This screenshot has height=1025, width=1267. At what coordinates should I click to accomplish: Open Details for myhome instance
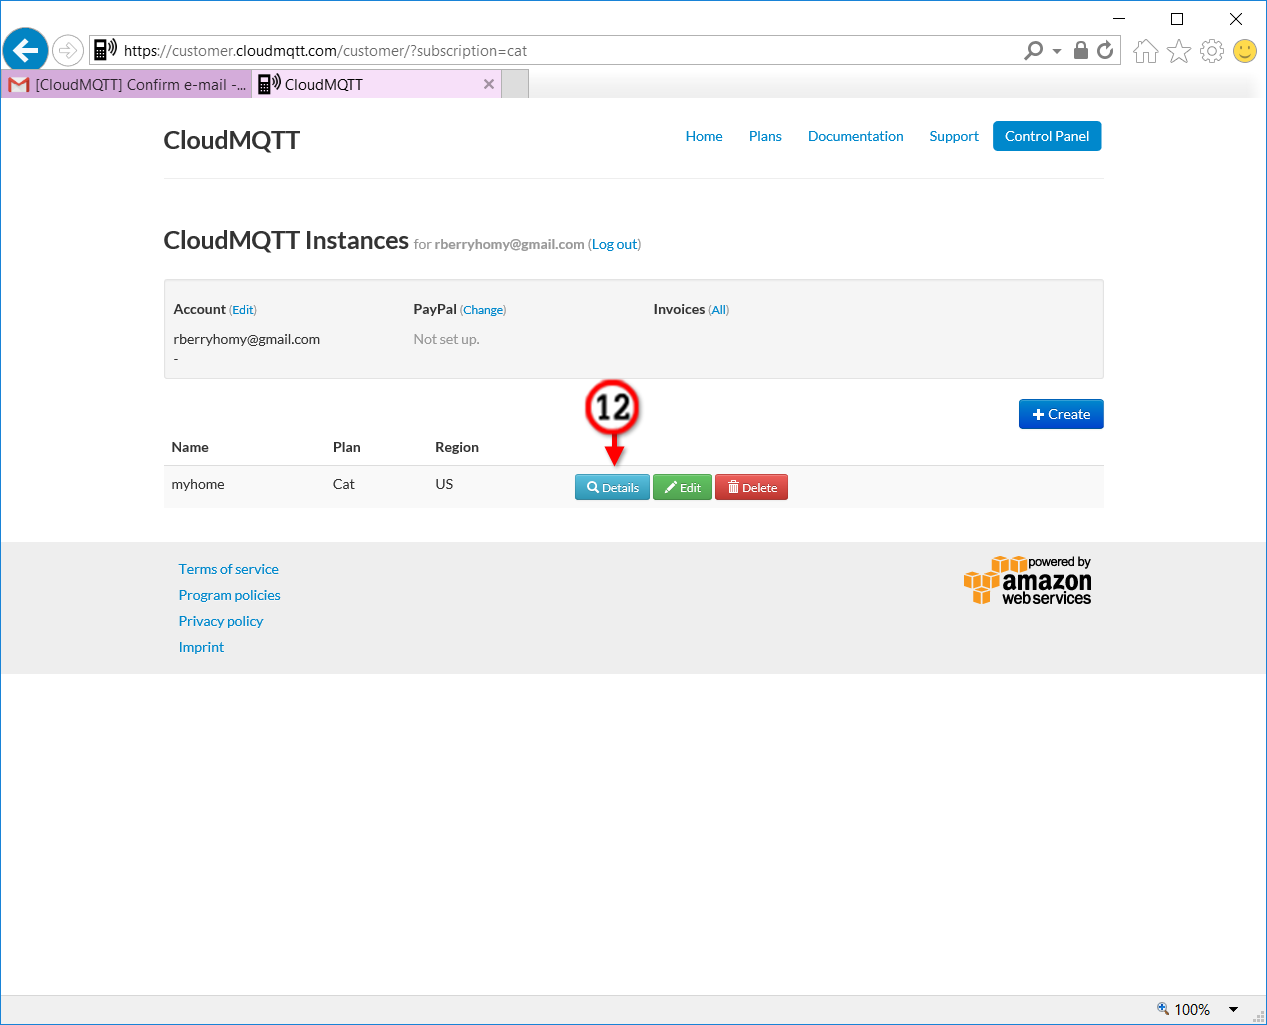[612, 487]
